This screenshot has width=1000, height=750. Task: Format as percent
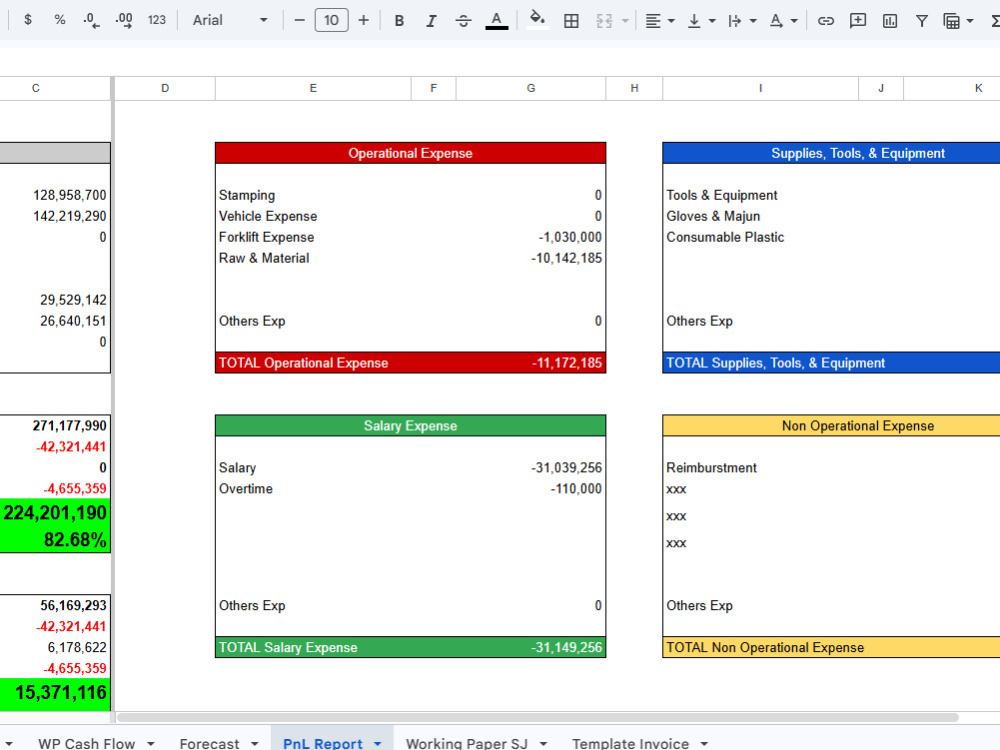[60, 20]
